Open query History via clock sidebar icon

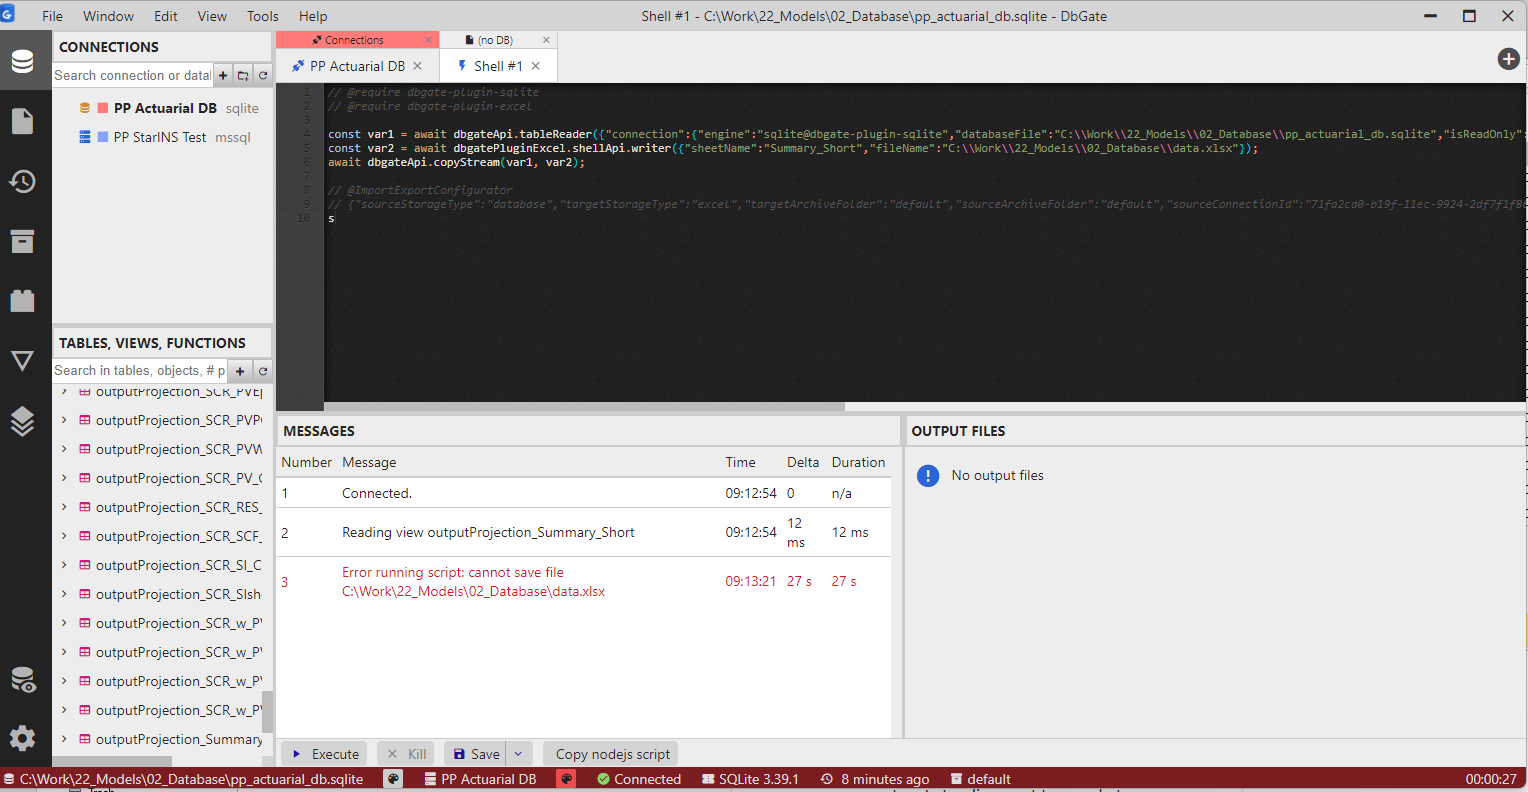click(x=22, y=181)
